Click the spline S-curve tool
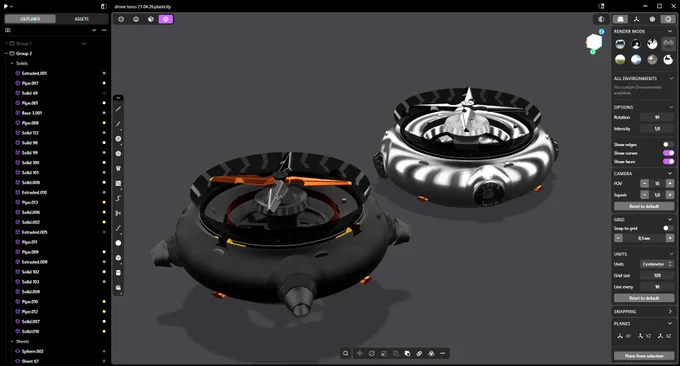 click(x=118, y=198)
